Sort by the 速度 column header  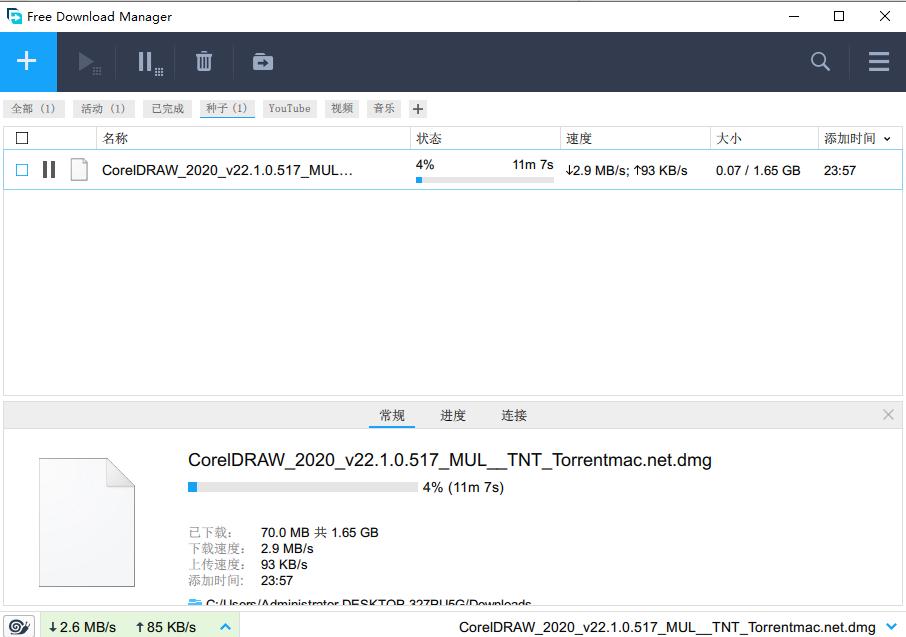click(x=635, y=138)
